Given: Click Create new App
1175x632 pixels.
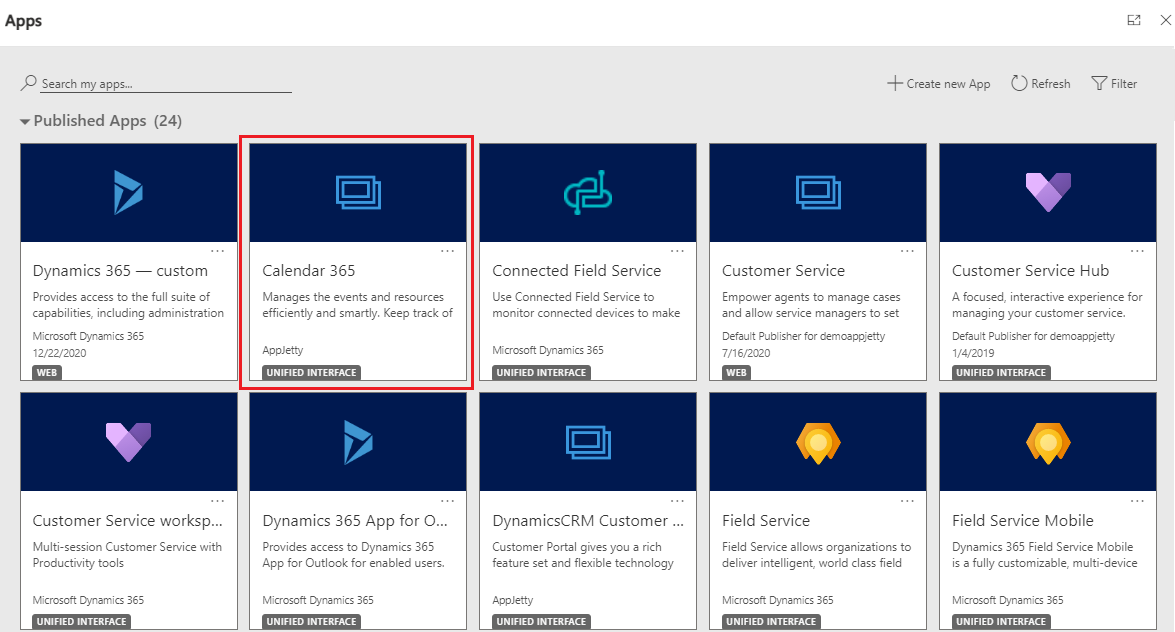Looking at the screenshot, I should click(x=939, y=83).
